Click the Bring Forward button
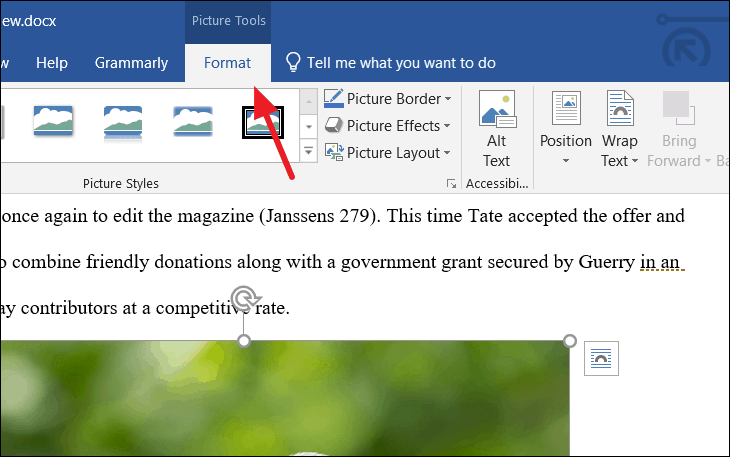 (x=679, y=129)
